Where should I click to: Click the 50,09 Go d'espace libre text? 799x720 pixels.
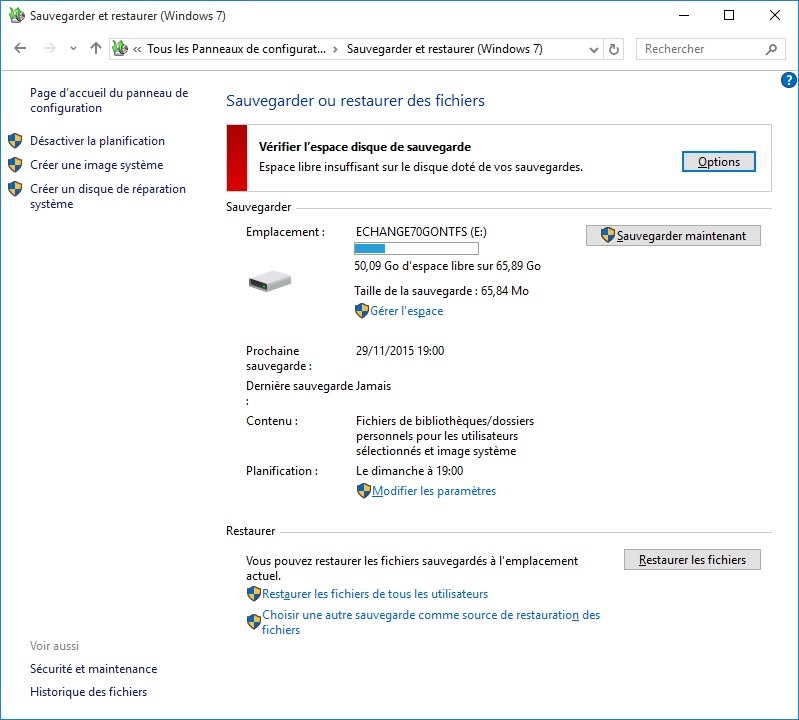click(x=447, y=265)
